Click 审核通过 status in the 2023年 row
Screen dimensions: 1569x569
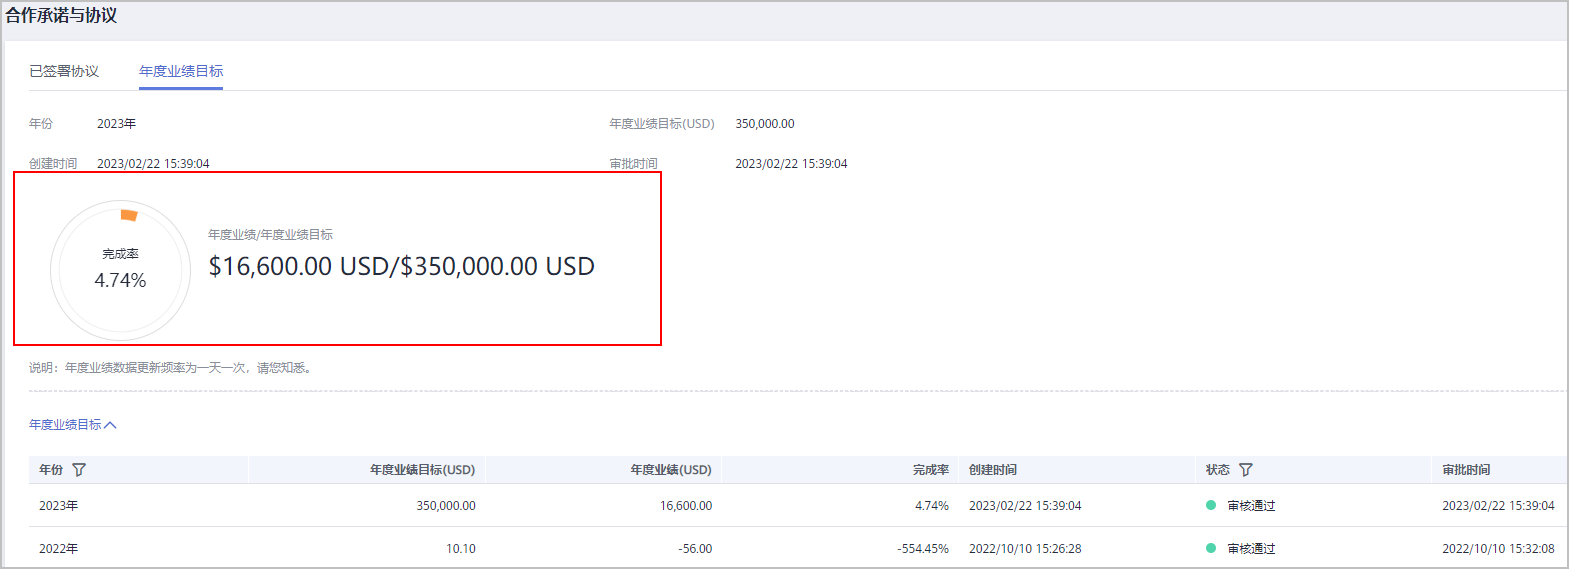coord(1251,506)
